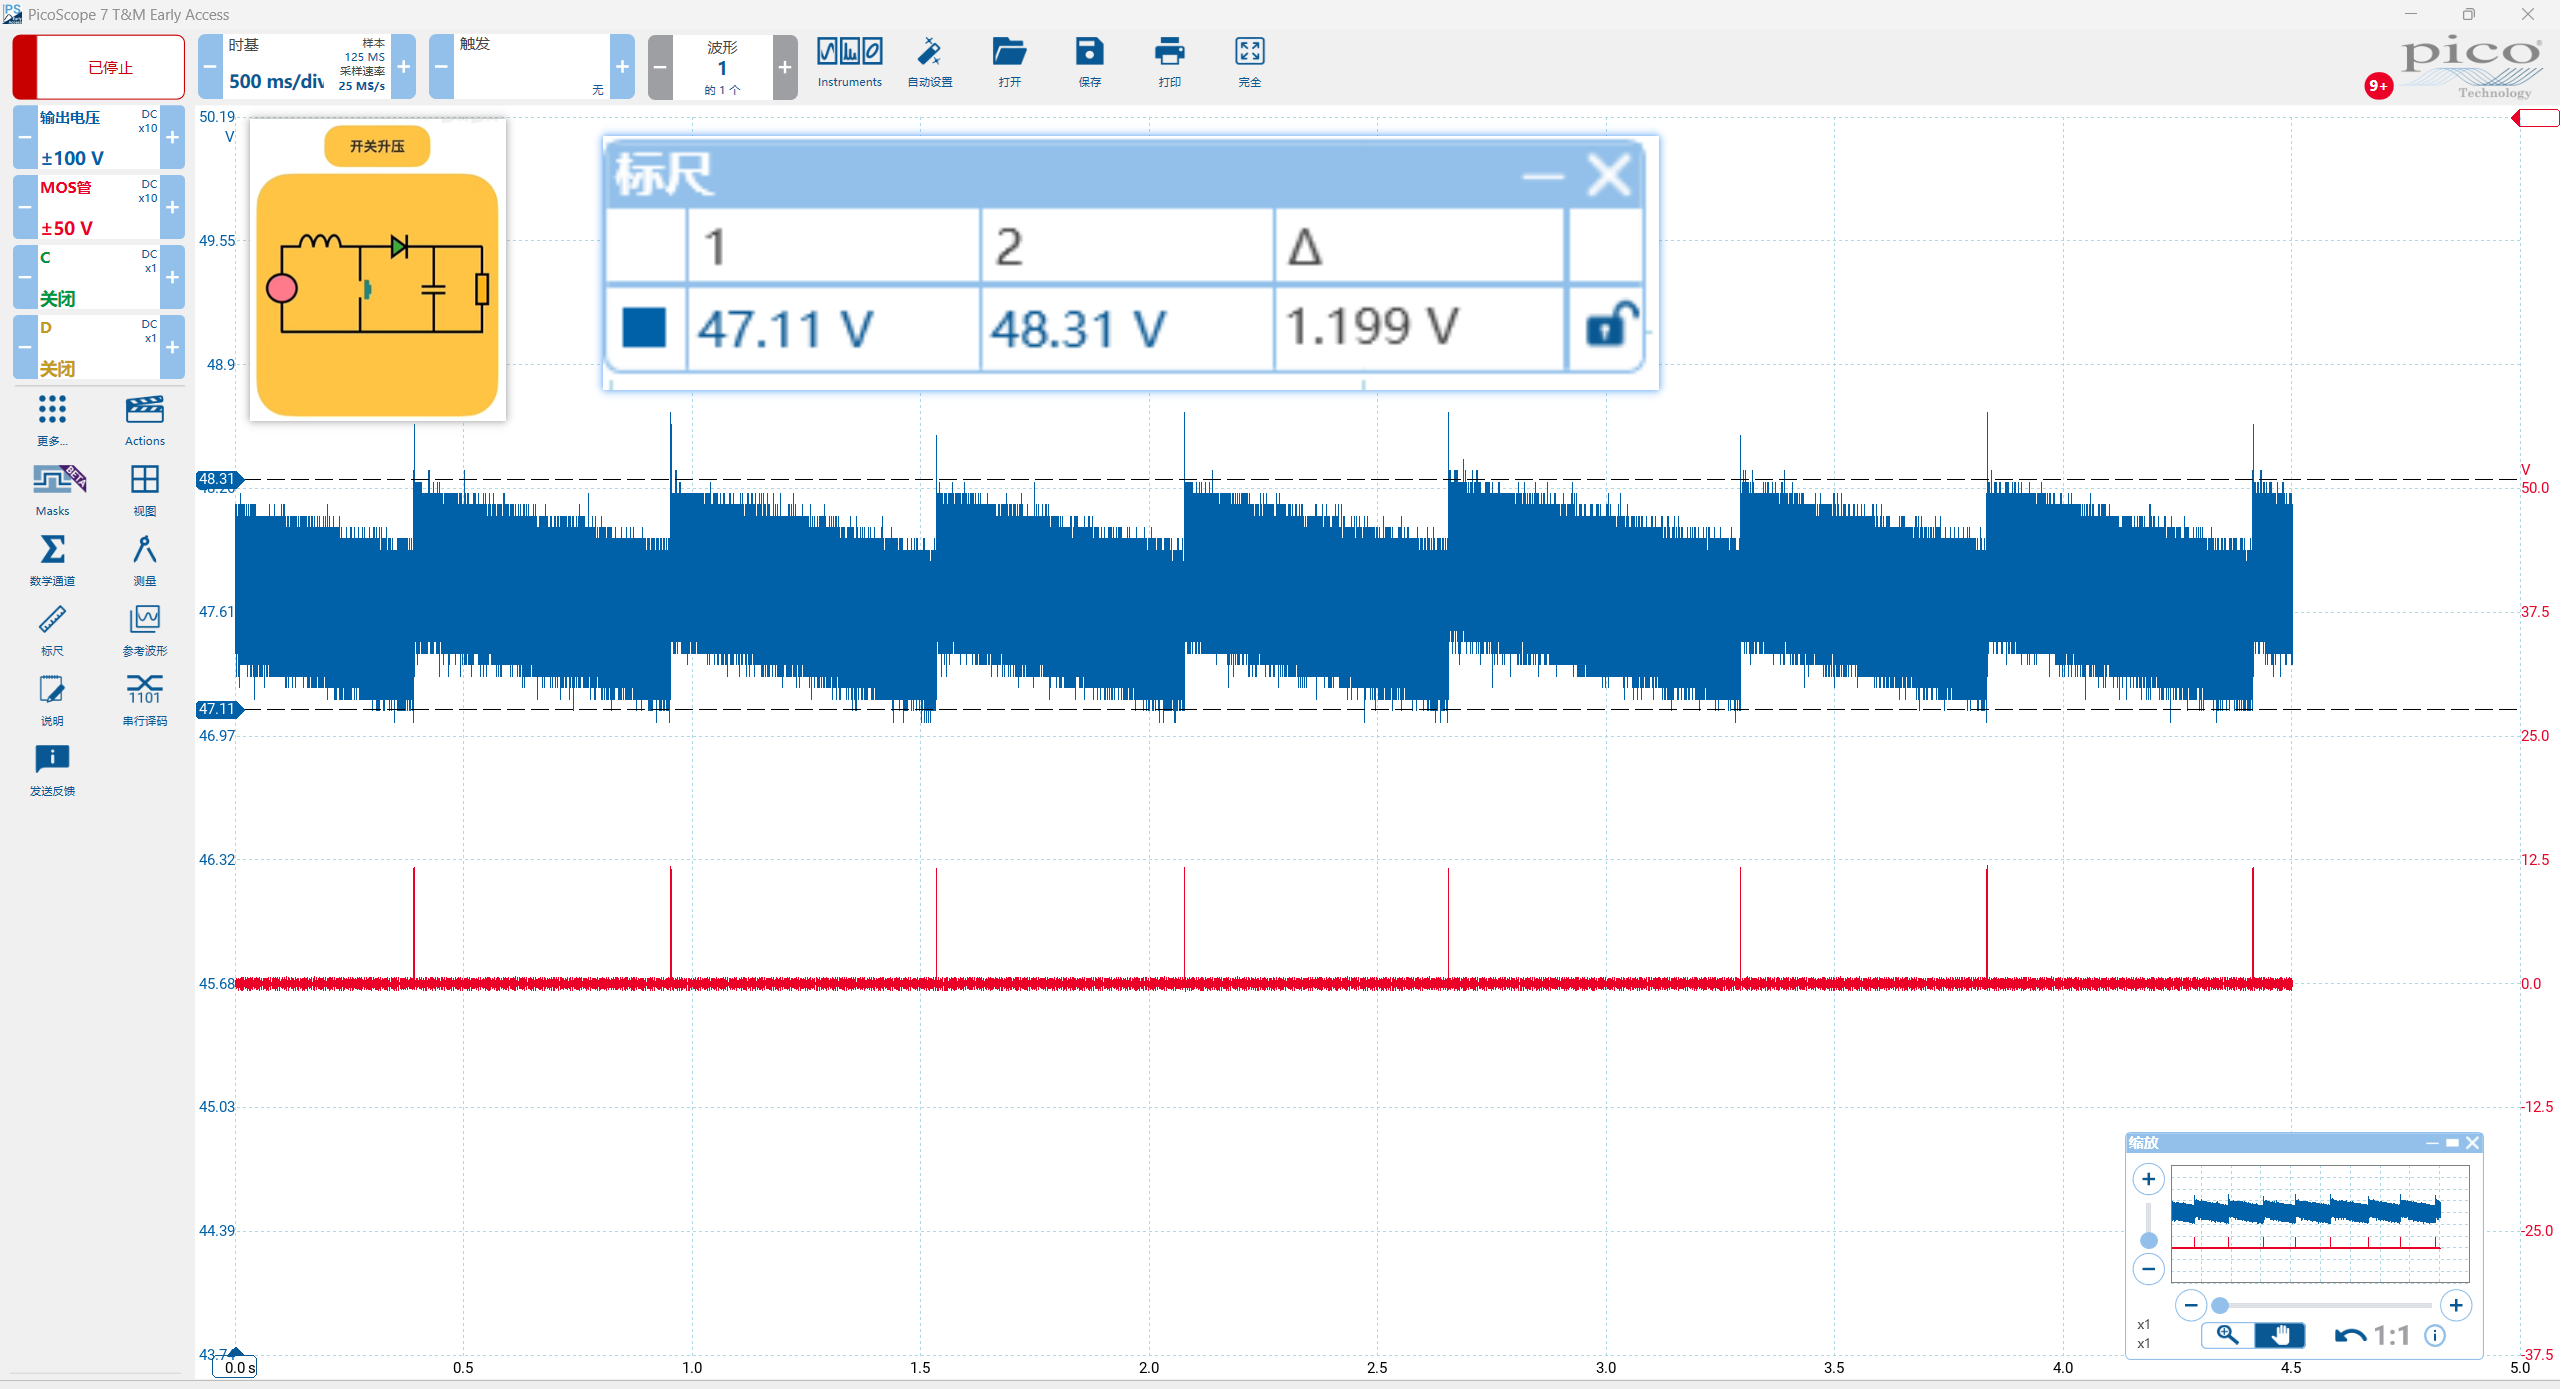
Task: Open the Instruments panel
Action: 849,63
